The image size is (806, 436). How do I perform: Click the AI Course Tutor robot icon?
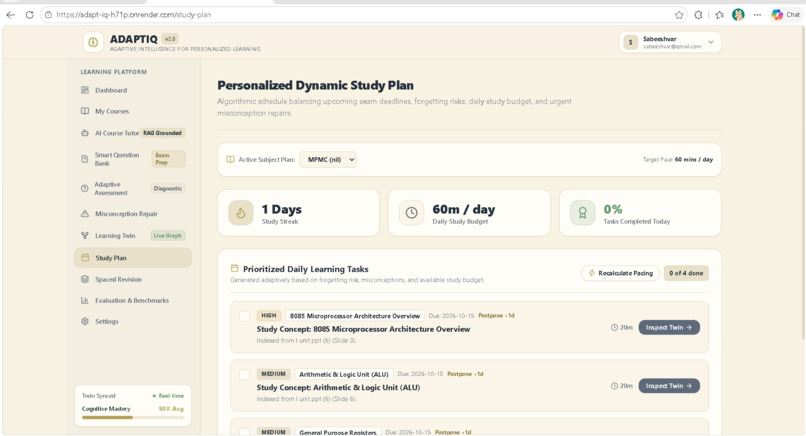point(85,133)
